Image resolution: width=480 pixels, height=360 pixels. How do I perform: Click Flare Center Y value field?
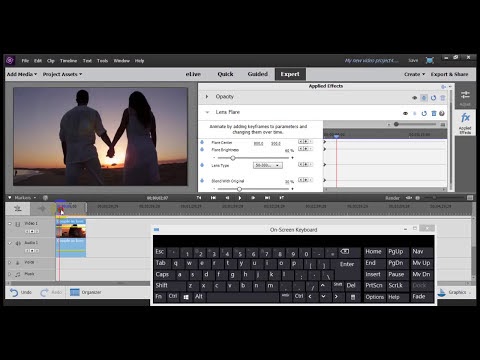(276, 144)
